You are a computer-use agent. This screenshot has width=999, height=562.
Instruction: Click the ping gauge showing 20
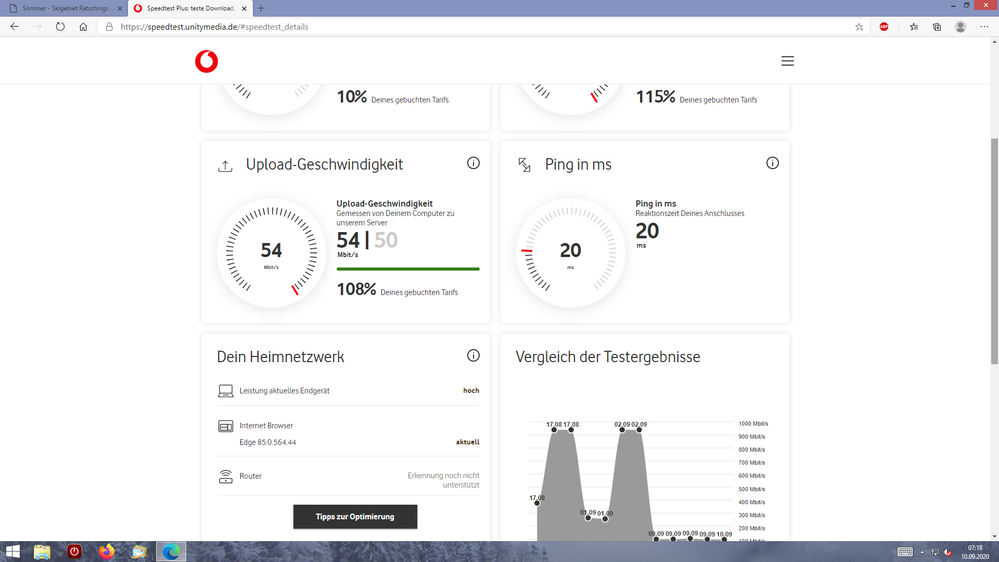[570, 252]
